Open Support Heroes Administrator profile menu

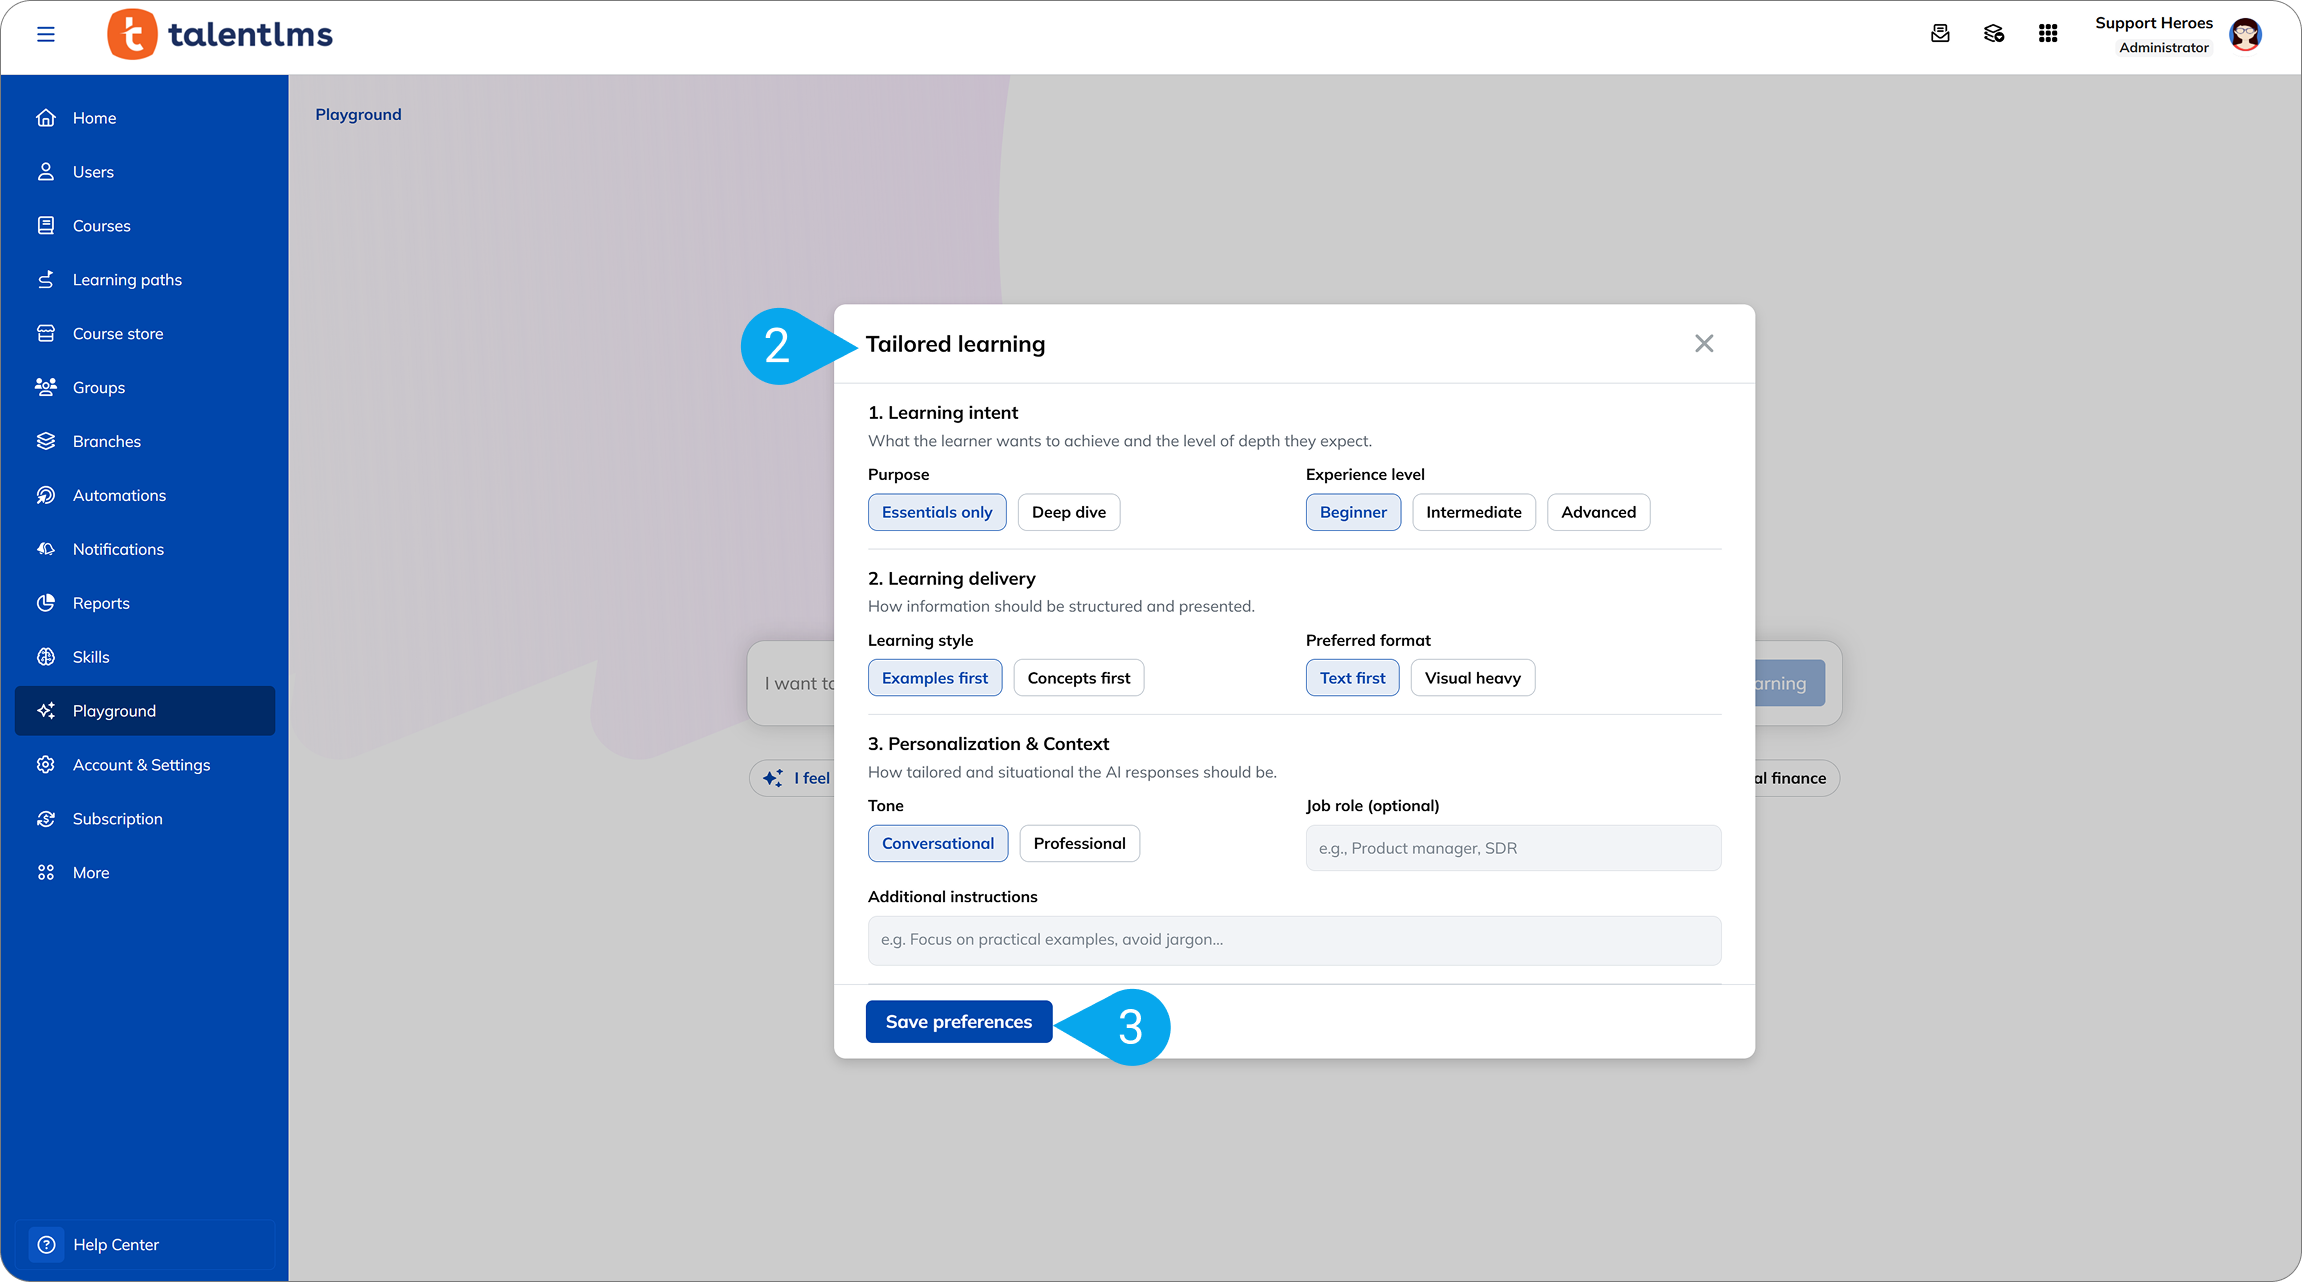(x=2177, y=35)
